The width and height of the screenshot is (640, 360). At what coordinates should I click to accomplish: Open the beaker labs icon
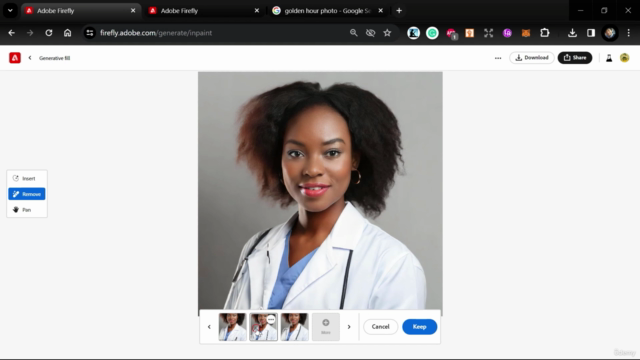609,58
